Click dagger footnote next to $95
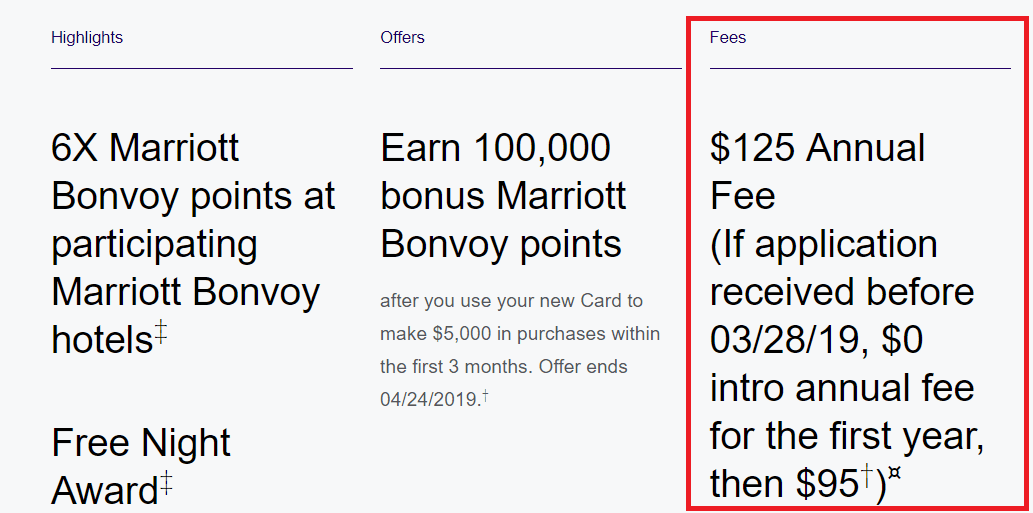Image resolution: width=1033 pixels, height=513 pixels. 868,477
